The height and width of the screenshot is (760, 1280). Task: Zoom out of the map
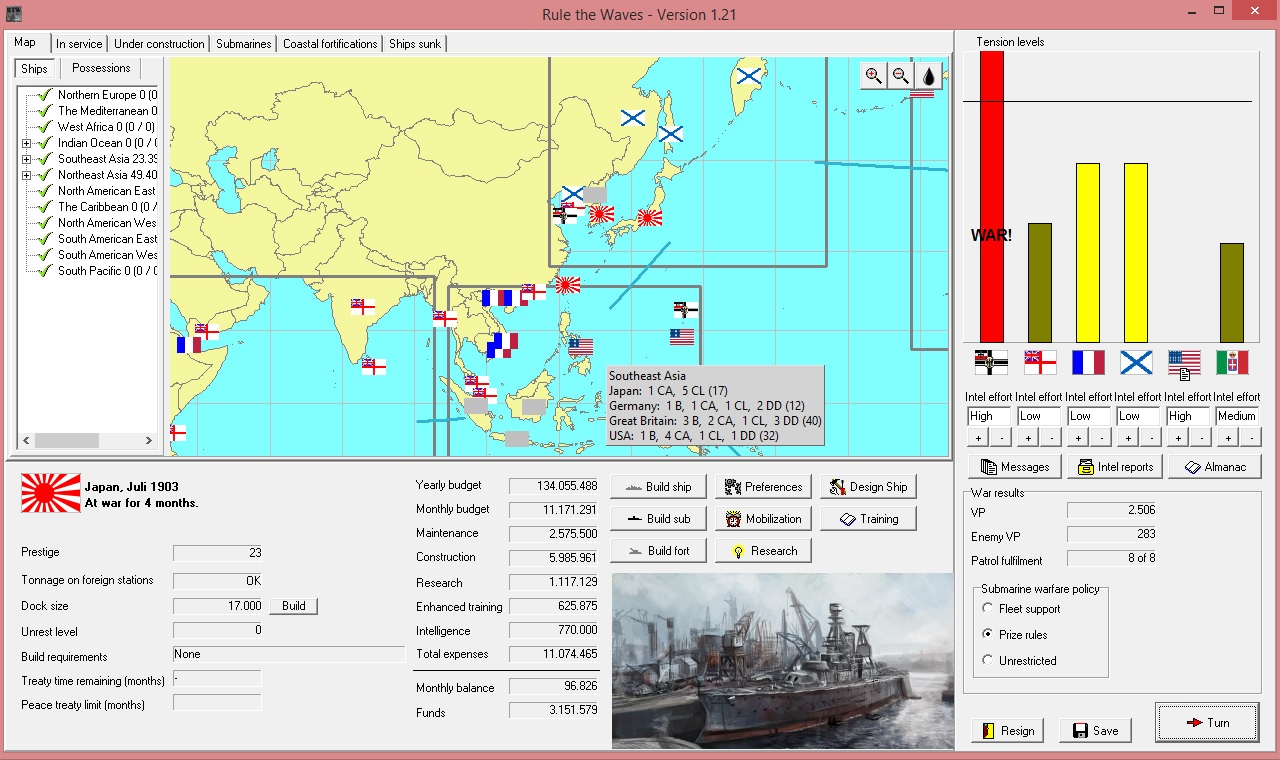(x=900, y=75)
